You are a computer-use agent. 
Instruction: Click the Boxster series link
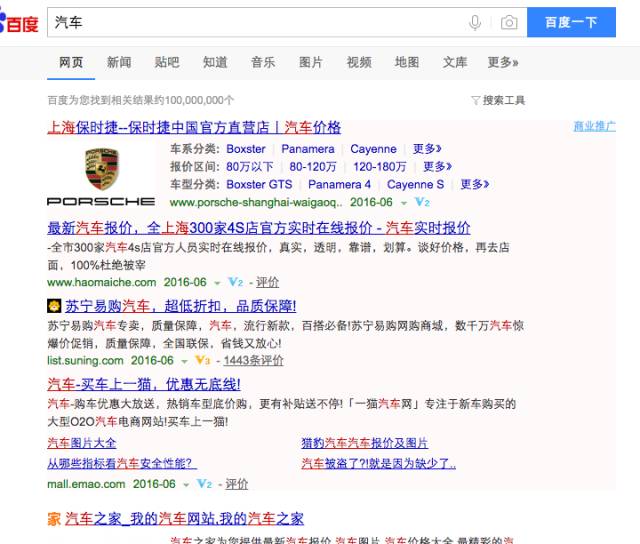coord(246,149)
